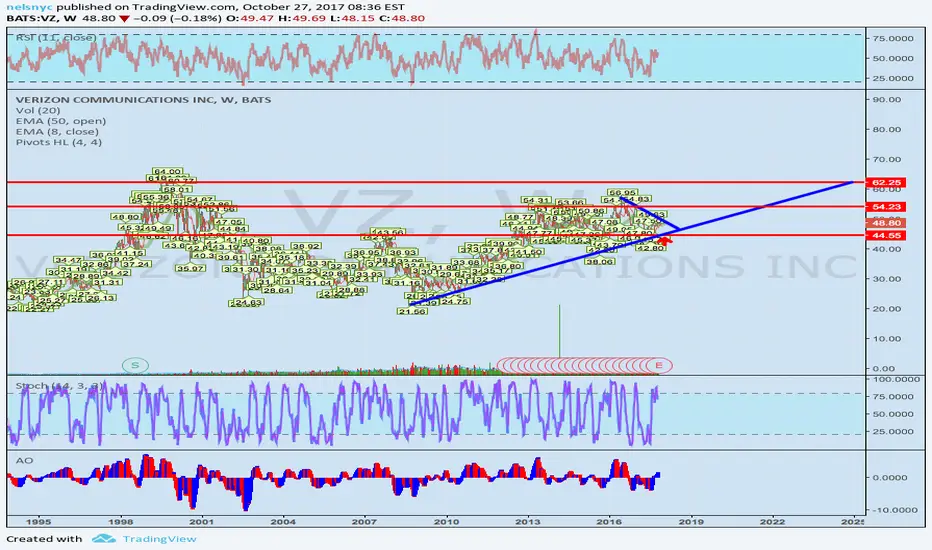Select the 44.55 red price label
Viewport: 932px width, 550px height.
[886, 235]
